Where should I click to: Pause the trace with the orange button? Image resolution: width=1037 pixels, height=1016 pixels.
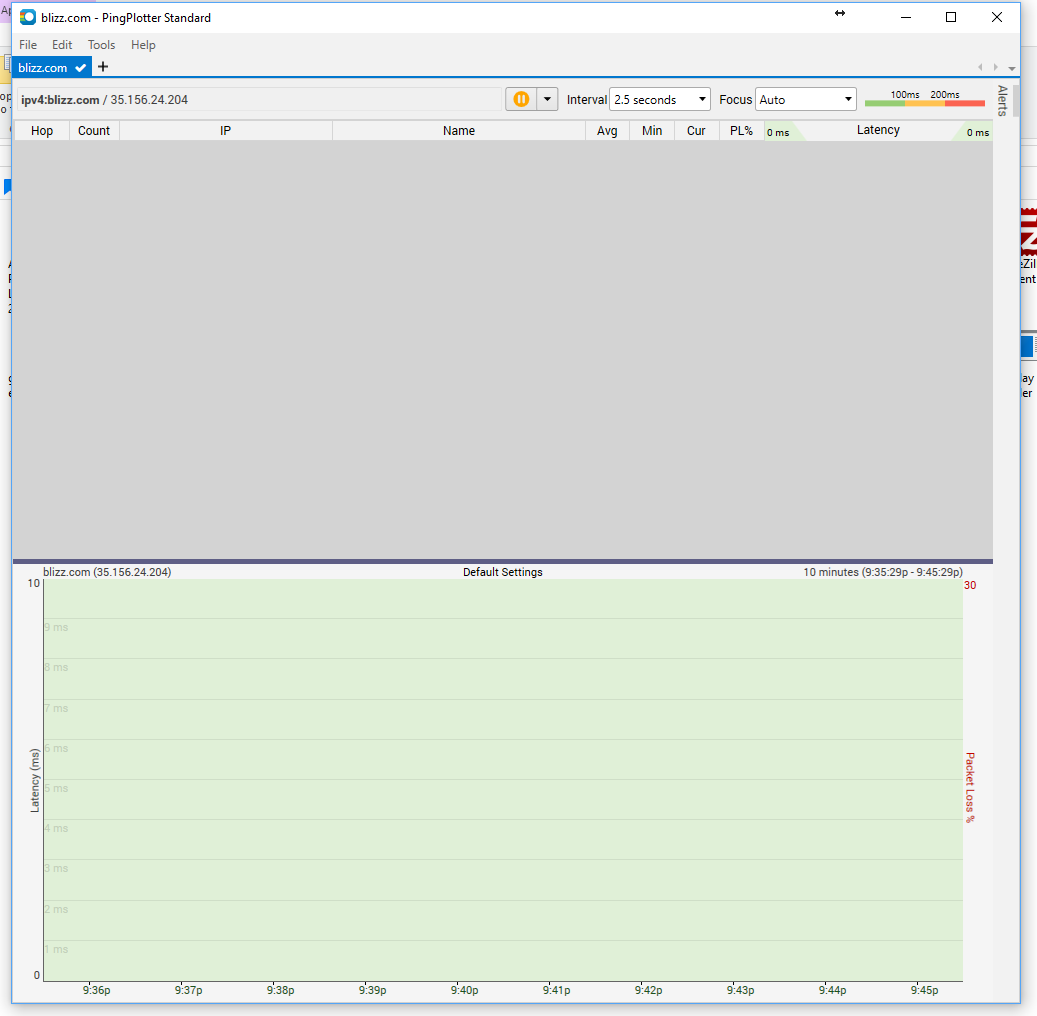(521, 99)
